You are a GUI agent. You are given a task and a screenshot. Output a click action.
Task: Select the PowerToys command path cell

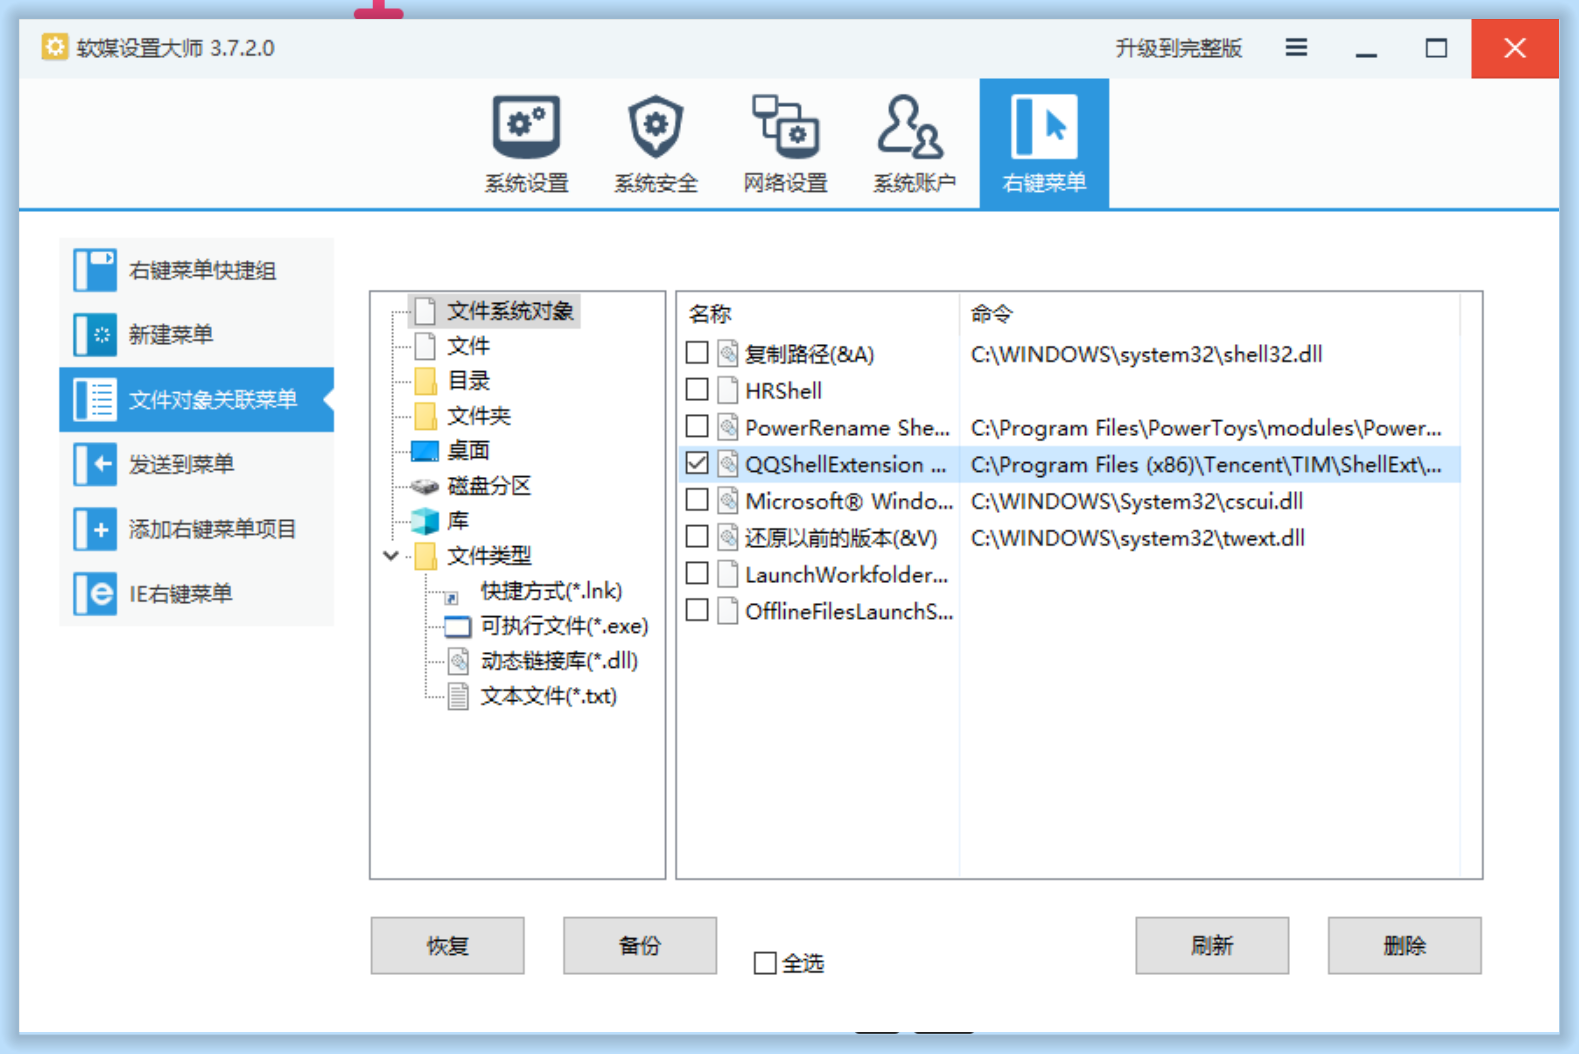[x=1206, y=428]
